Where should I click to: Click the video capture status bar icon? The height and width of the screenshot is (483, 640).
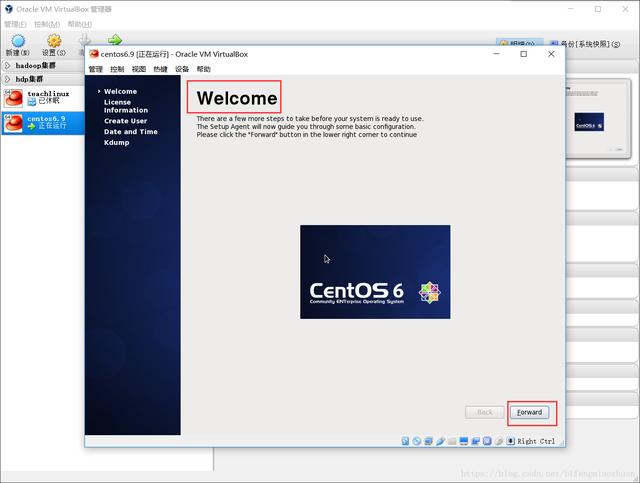(476, 441)
